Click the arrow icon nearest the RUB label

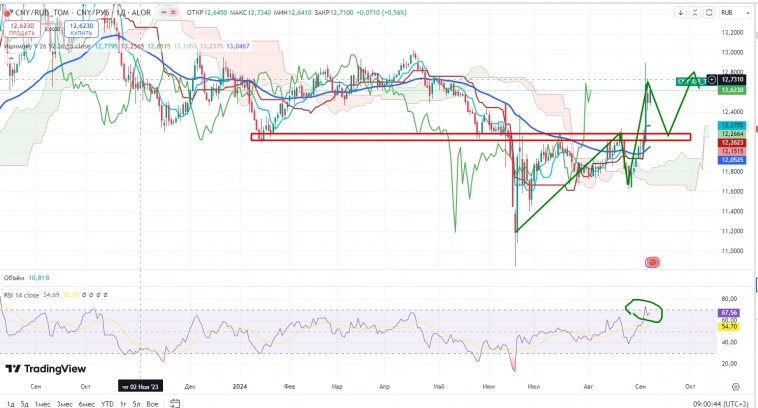(698, 13)
